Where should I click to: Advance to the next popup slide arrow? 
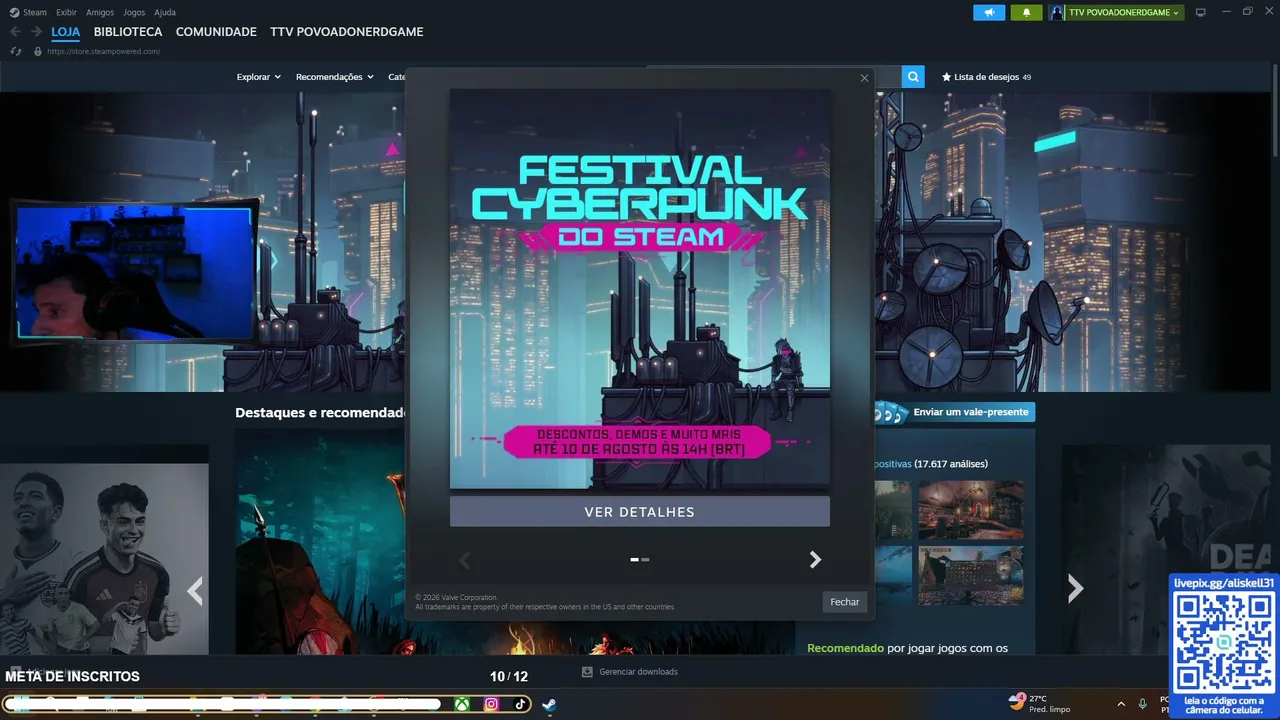pos(815,560)
